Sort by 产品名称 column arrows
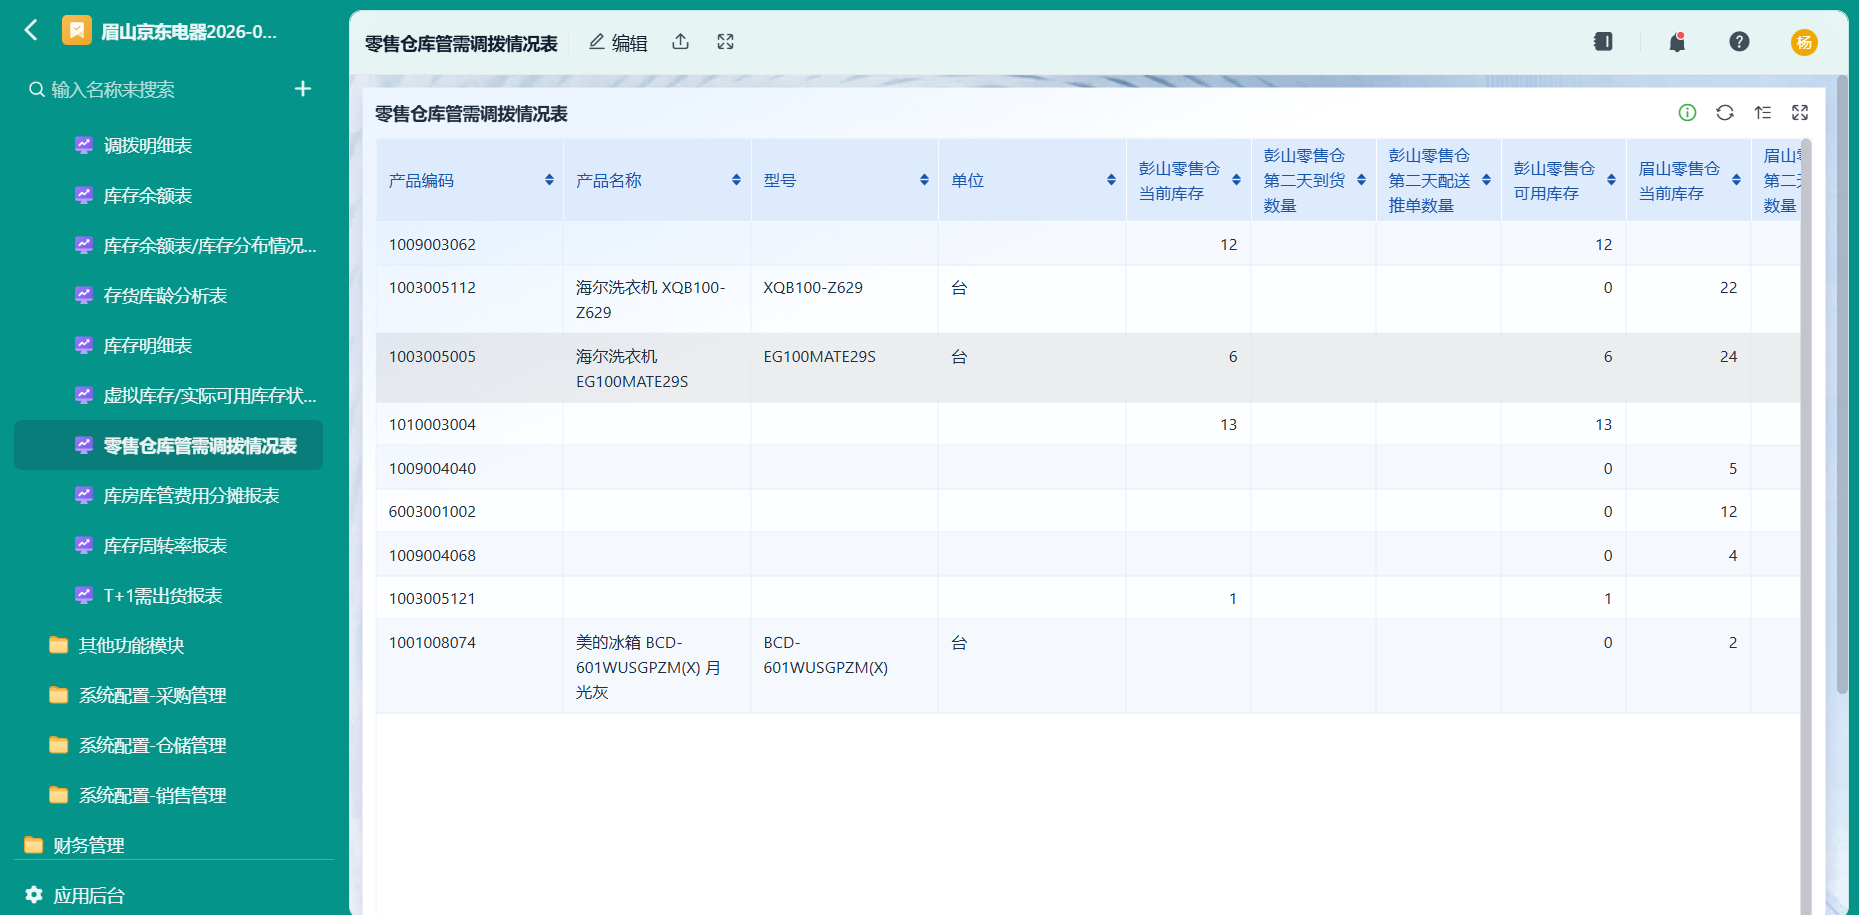 tap(736, 180)
